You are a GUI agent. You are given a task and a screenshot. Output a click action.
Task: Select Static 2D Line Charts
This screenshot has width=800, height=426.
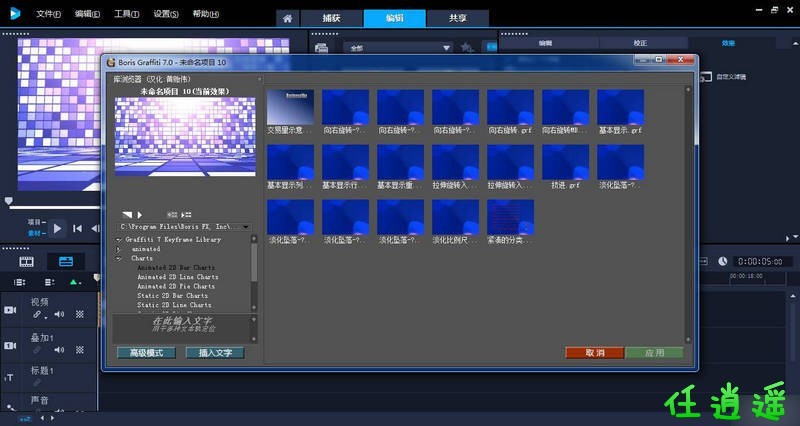coord(174,305)
